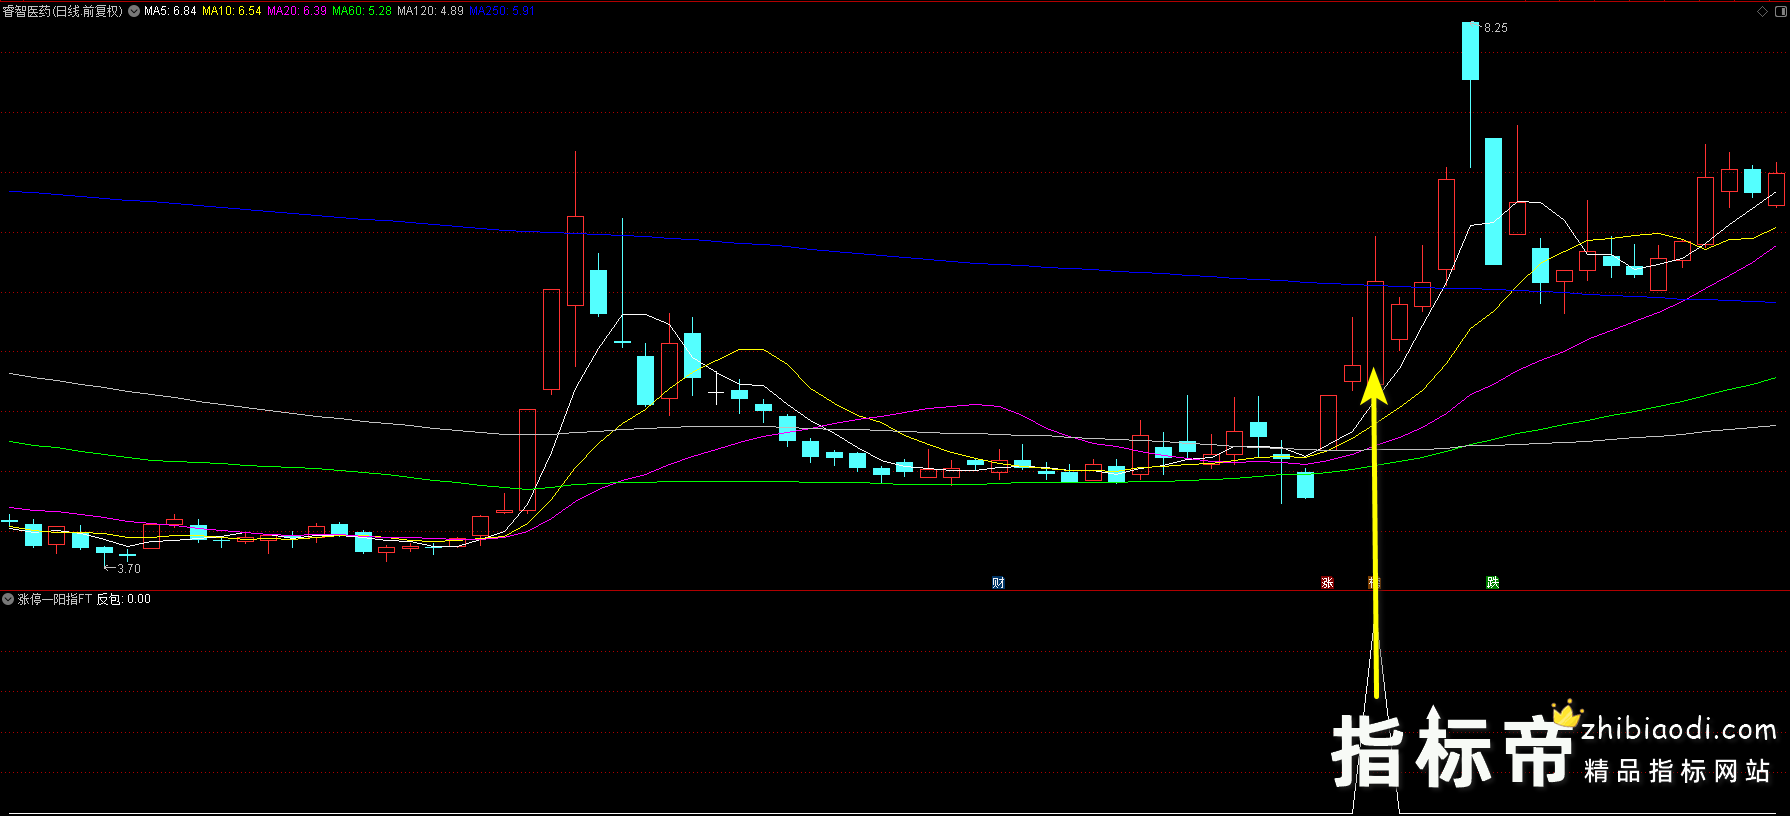This screenshot has width=1790, height=816.
Task: Click the 反包: 0.00 indicator value
Action: pos(123,599)
